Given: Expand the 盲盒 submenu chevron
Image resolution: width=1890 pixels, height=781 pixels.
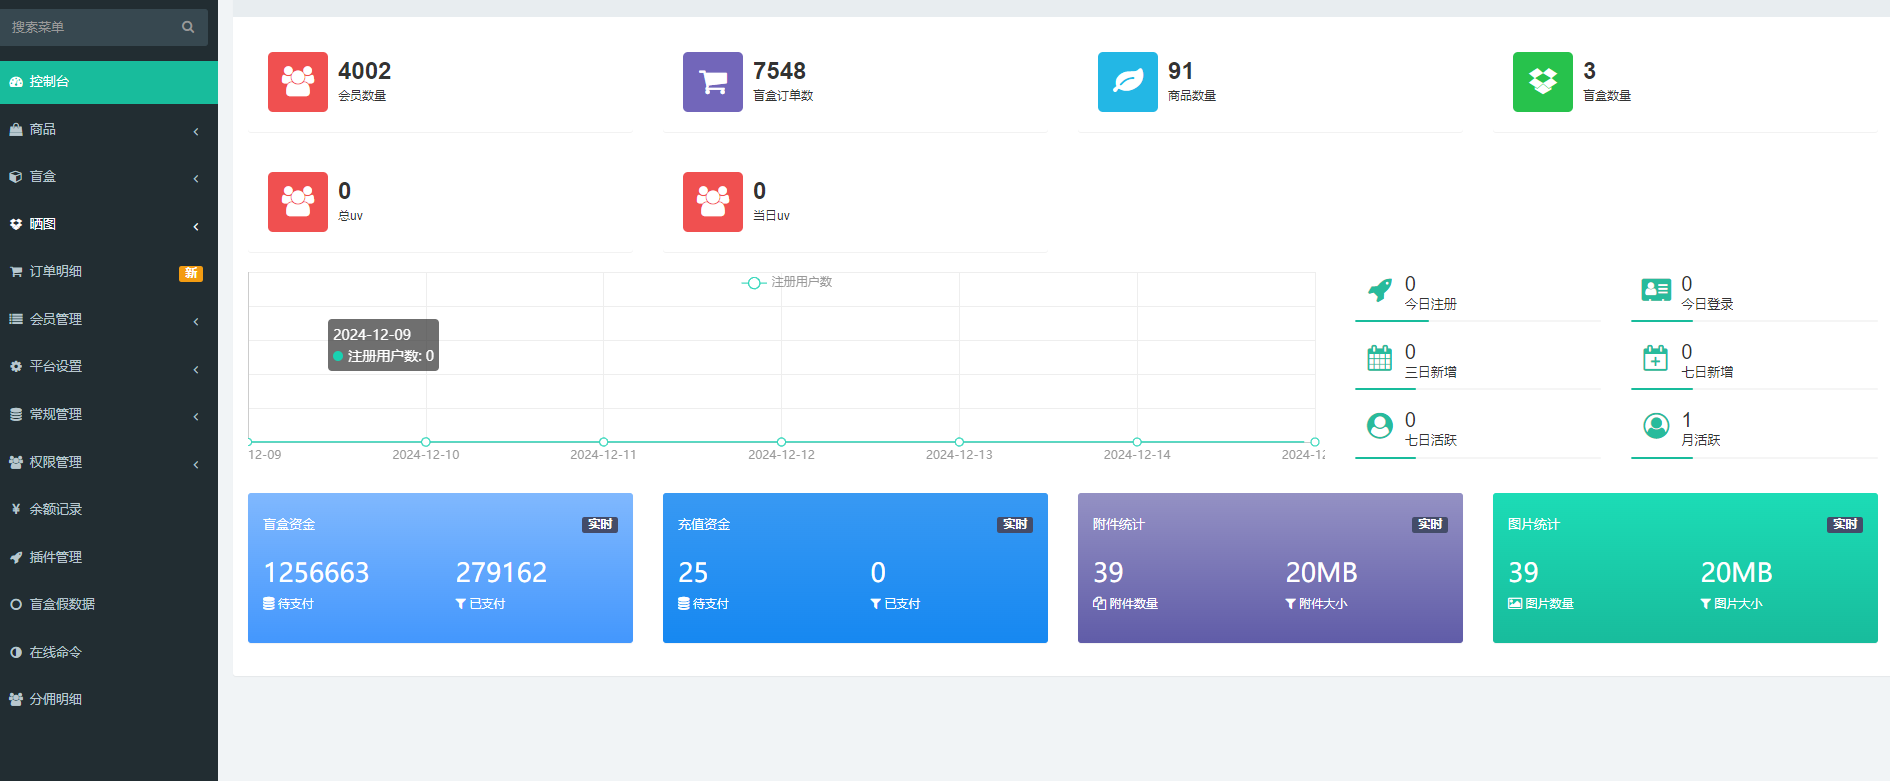Looking at the screenshot, I should point(196,178).
